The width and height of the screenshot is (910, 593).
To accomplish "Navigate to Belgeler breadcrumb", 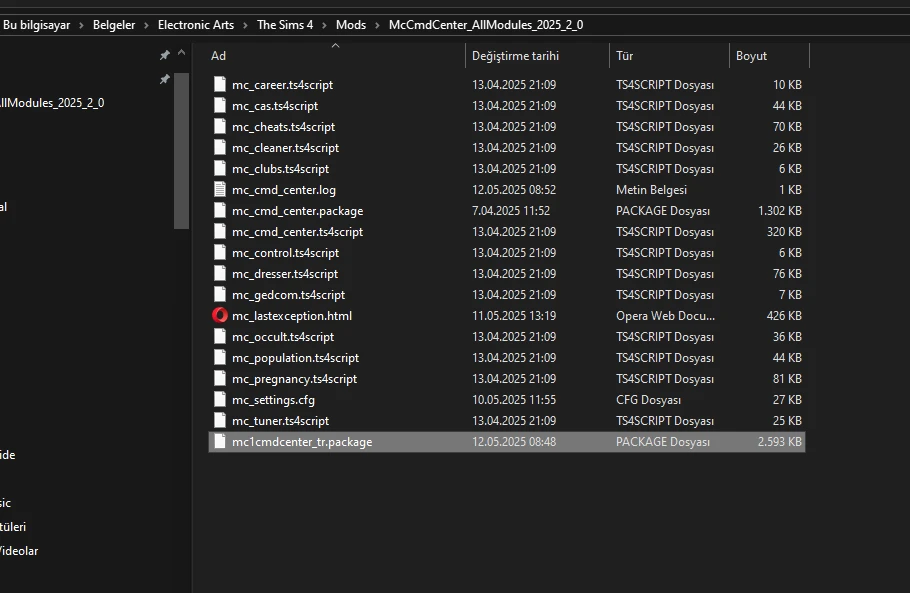I will [114, 25].
